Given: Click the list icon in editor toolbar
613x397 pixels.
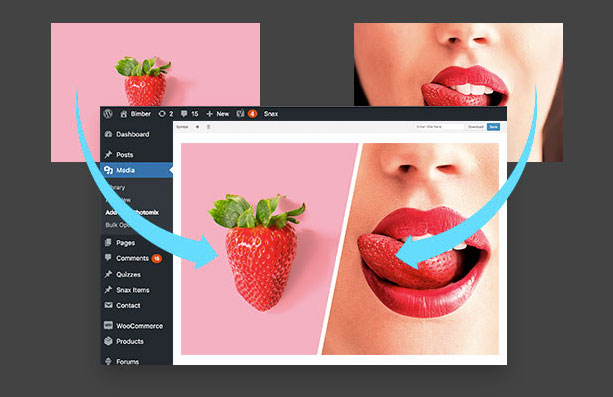Looking at the screenshot, I should click(208, 127).
